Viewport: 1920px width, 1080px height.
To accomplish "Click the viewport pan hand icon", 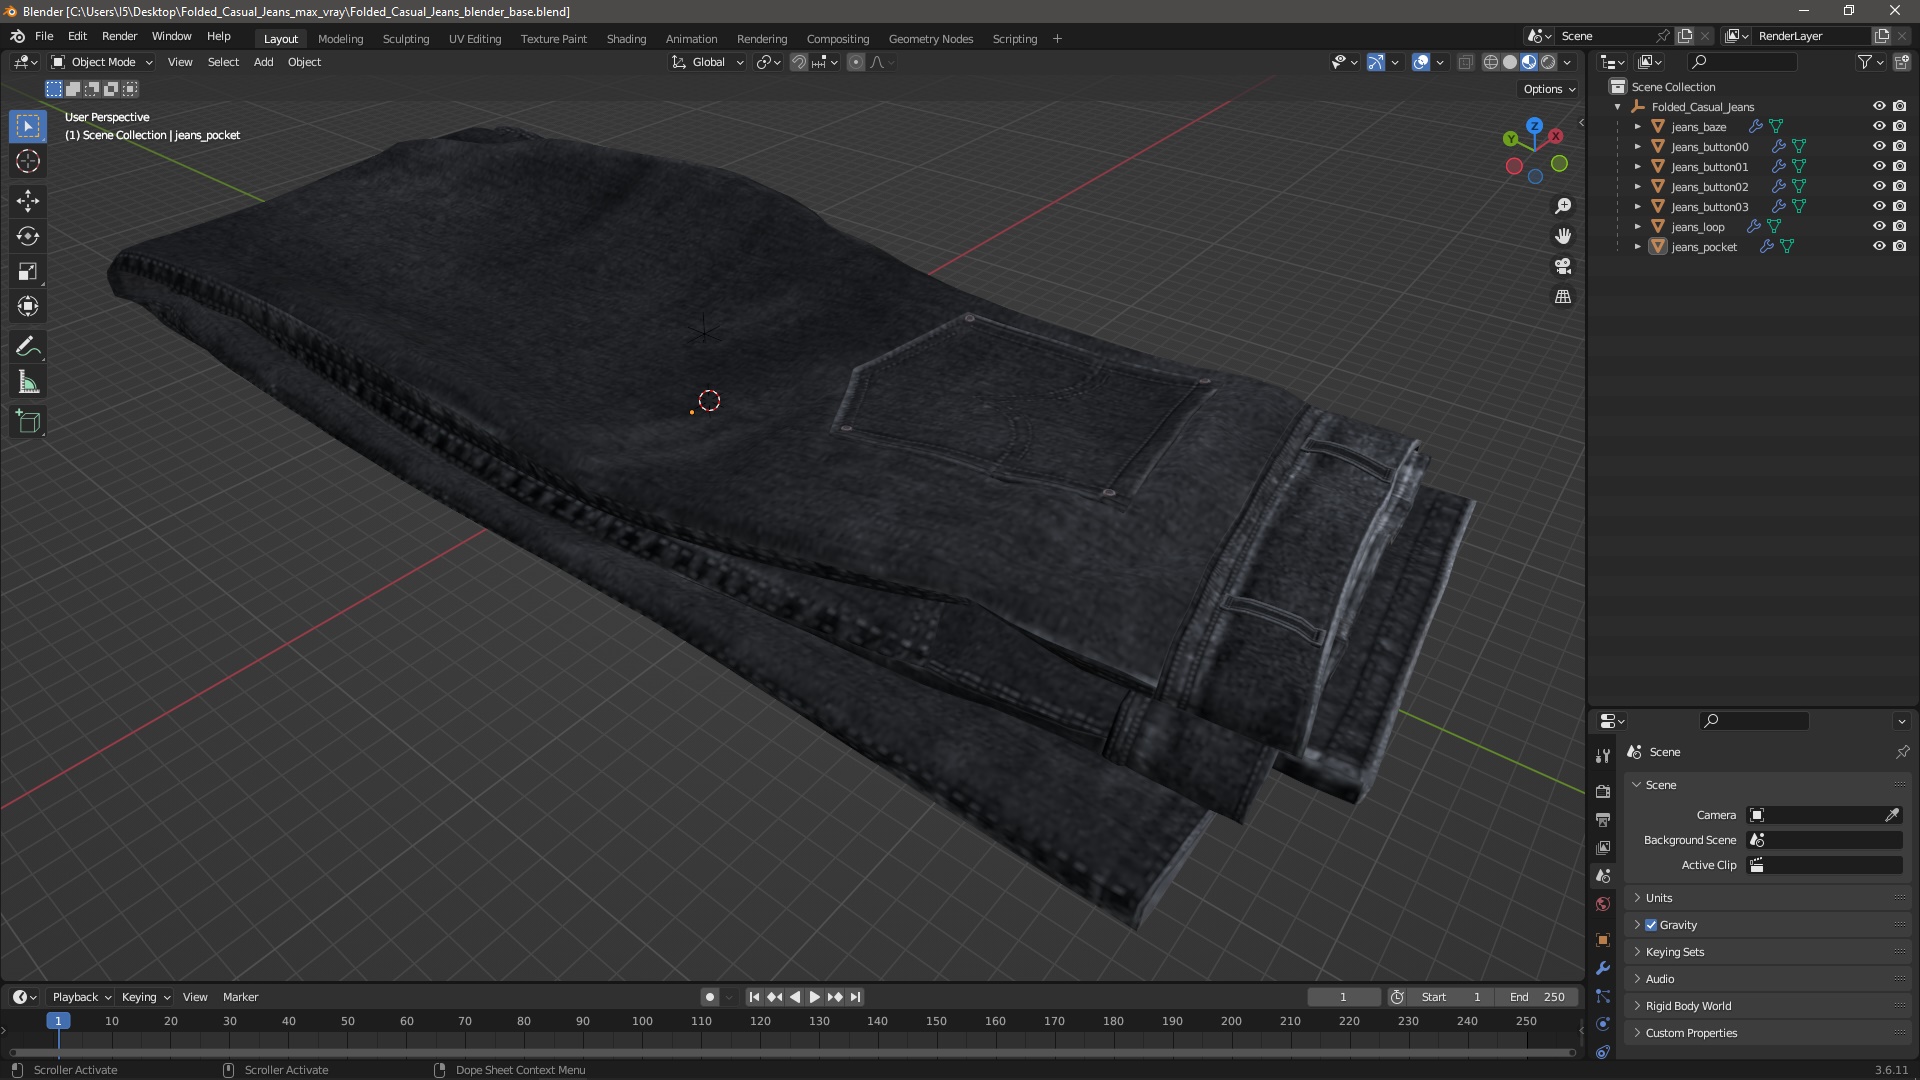I will [x=1563, y=236].
